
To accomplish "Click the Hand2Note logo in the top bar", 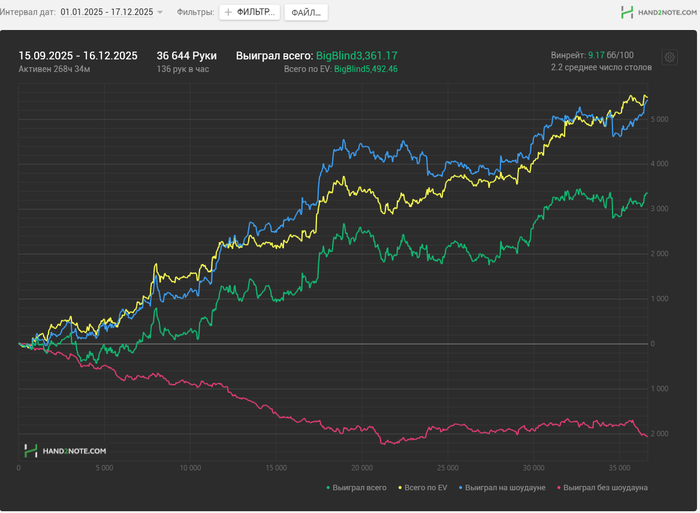I will point(658,13).
